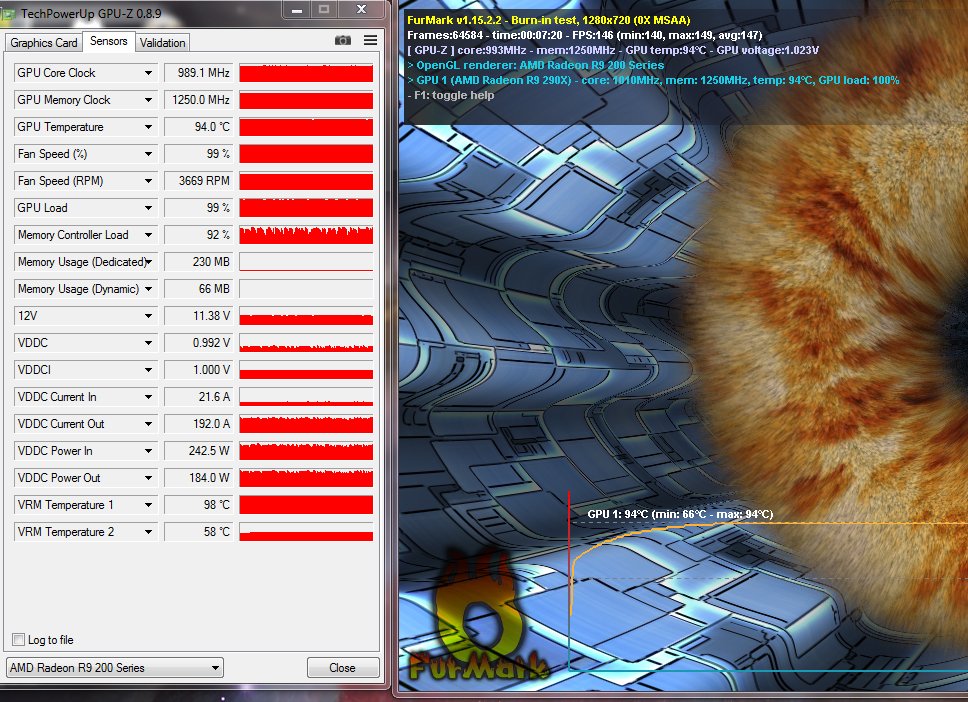Click the 58 °C VRM temperature value
The width and height of the screenshot is (968, 702).
click(x=199, y=532)
